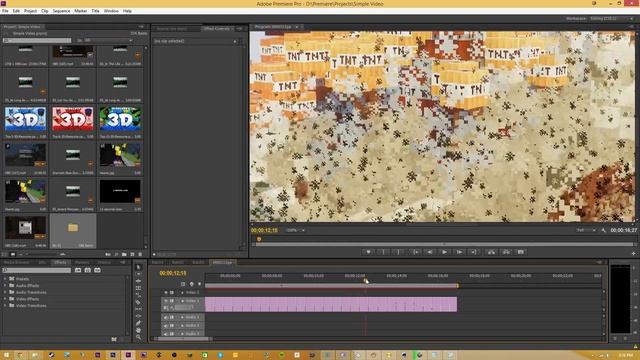Click the timeline horizontal zoom scrollbar
The width and height of the screenshot is (640, 360).
(x=183, y=339)
